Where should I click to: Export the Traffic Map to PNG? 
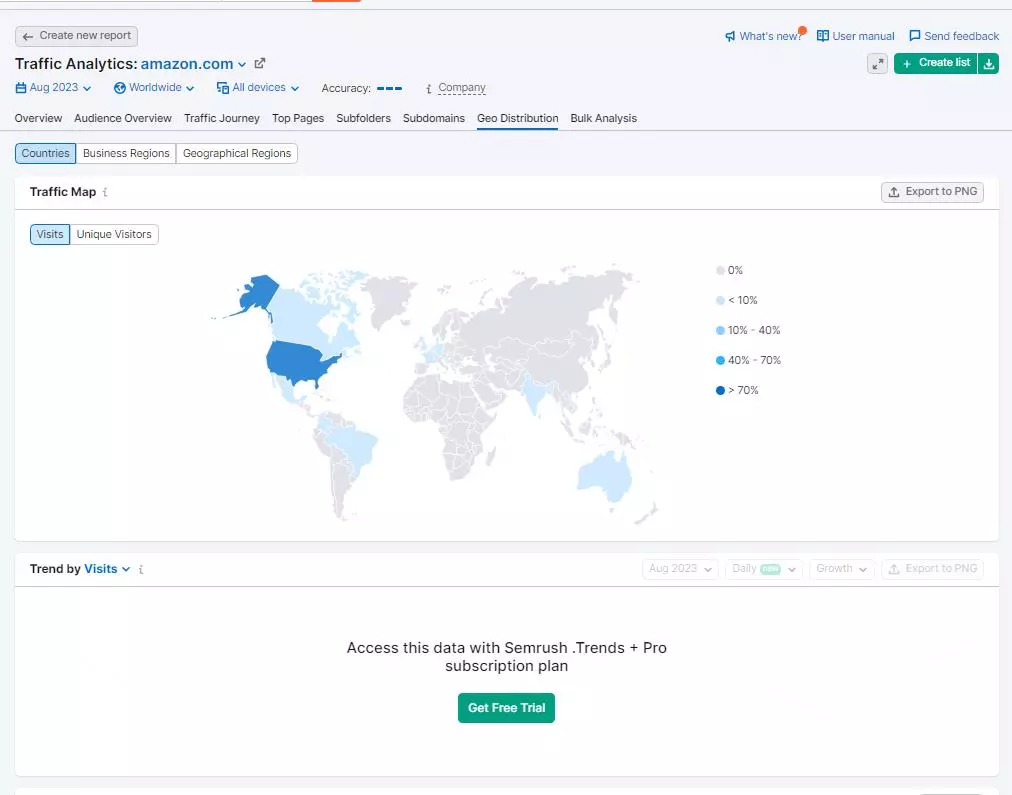pyautogui.click(x=932, y=192)
